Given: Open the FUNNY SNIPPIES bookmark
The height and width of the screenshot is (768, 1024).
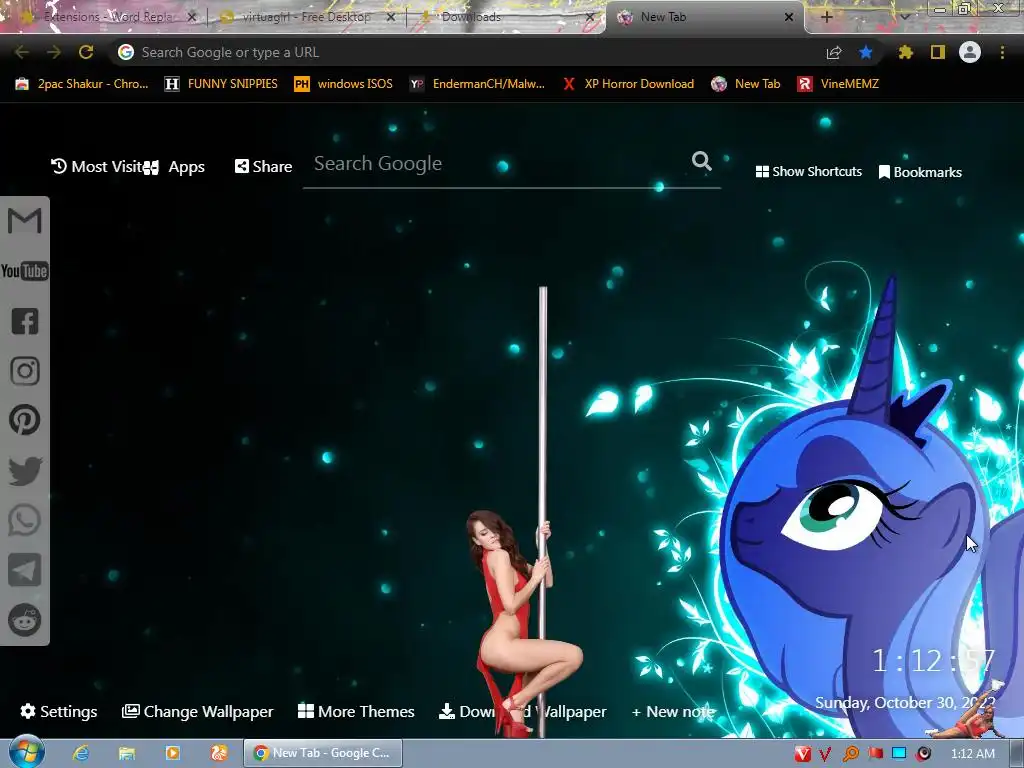Looking at the screenshot, I should pyautogui.click(x=221, y=84).
